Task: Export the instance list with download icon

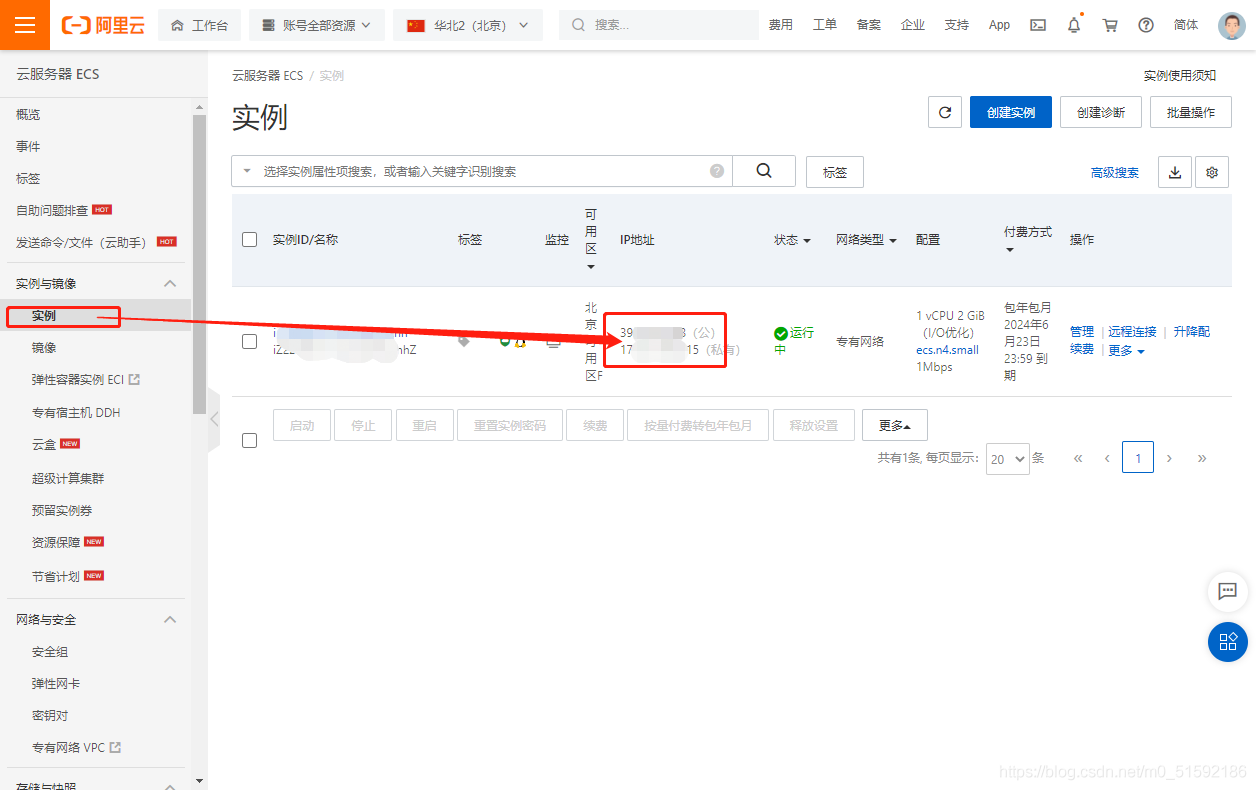Action: (x=1175, y=172)
